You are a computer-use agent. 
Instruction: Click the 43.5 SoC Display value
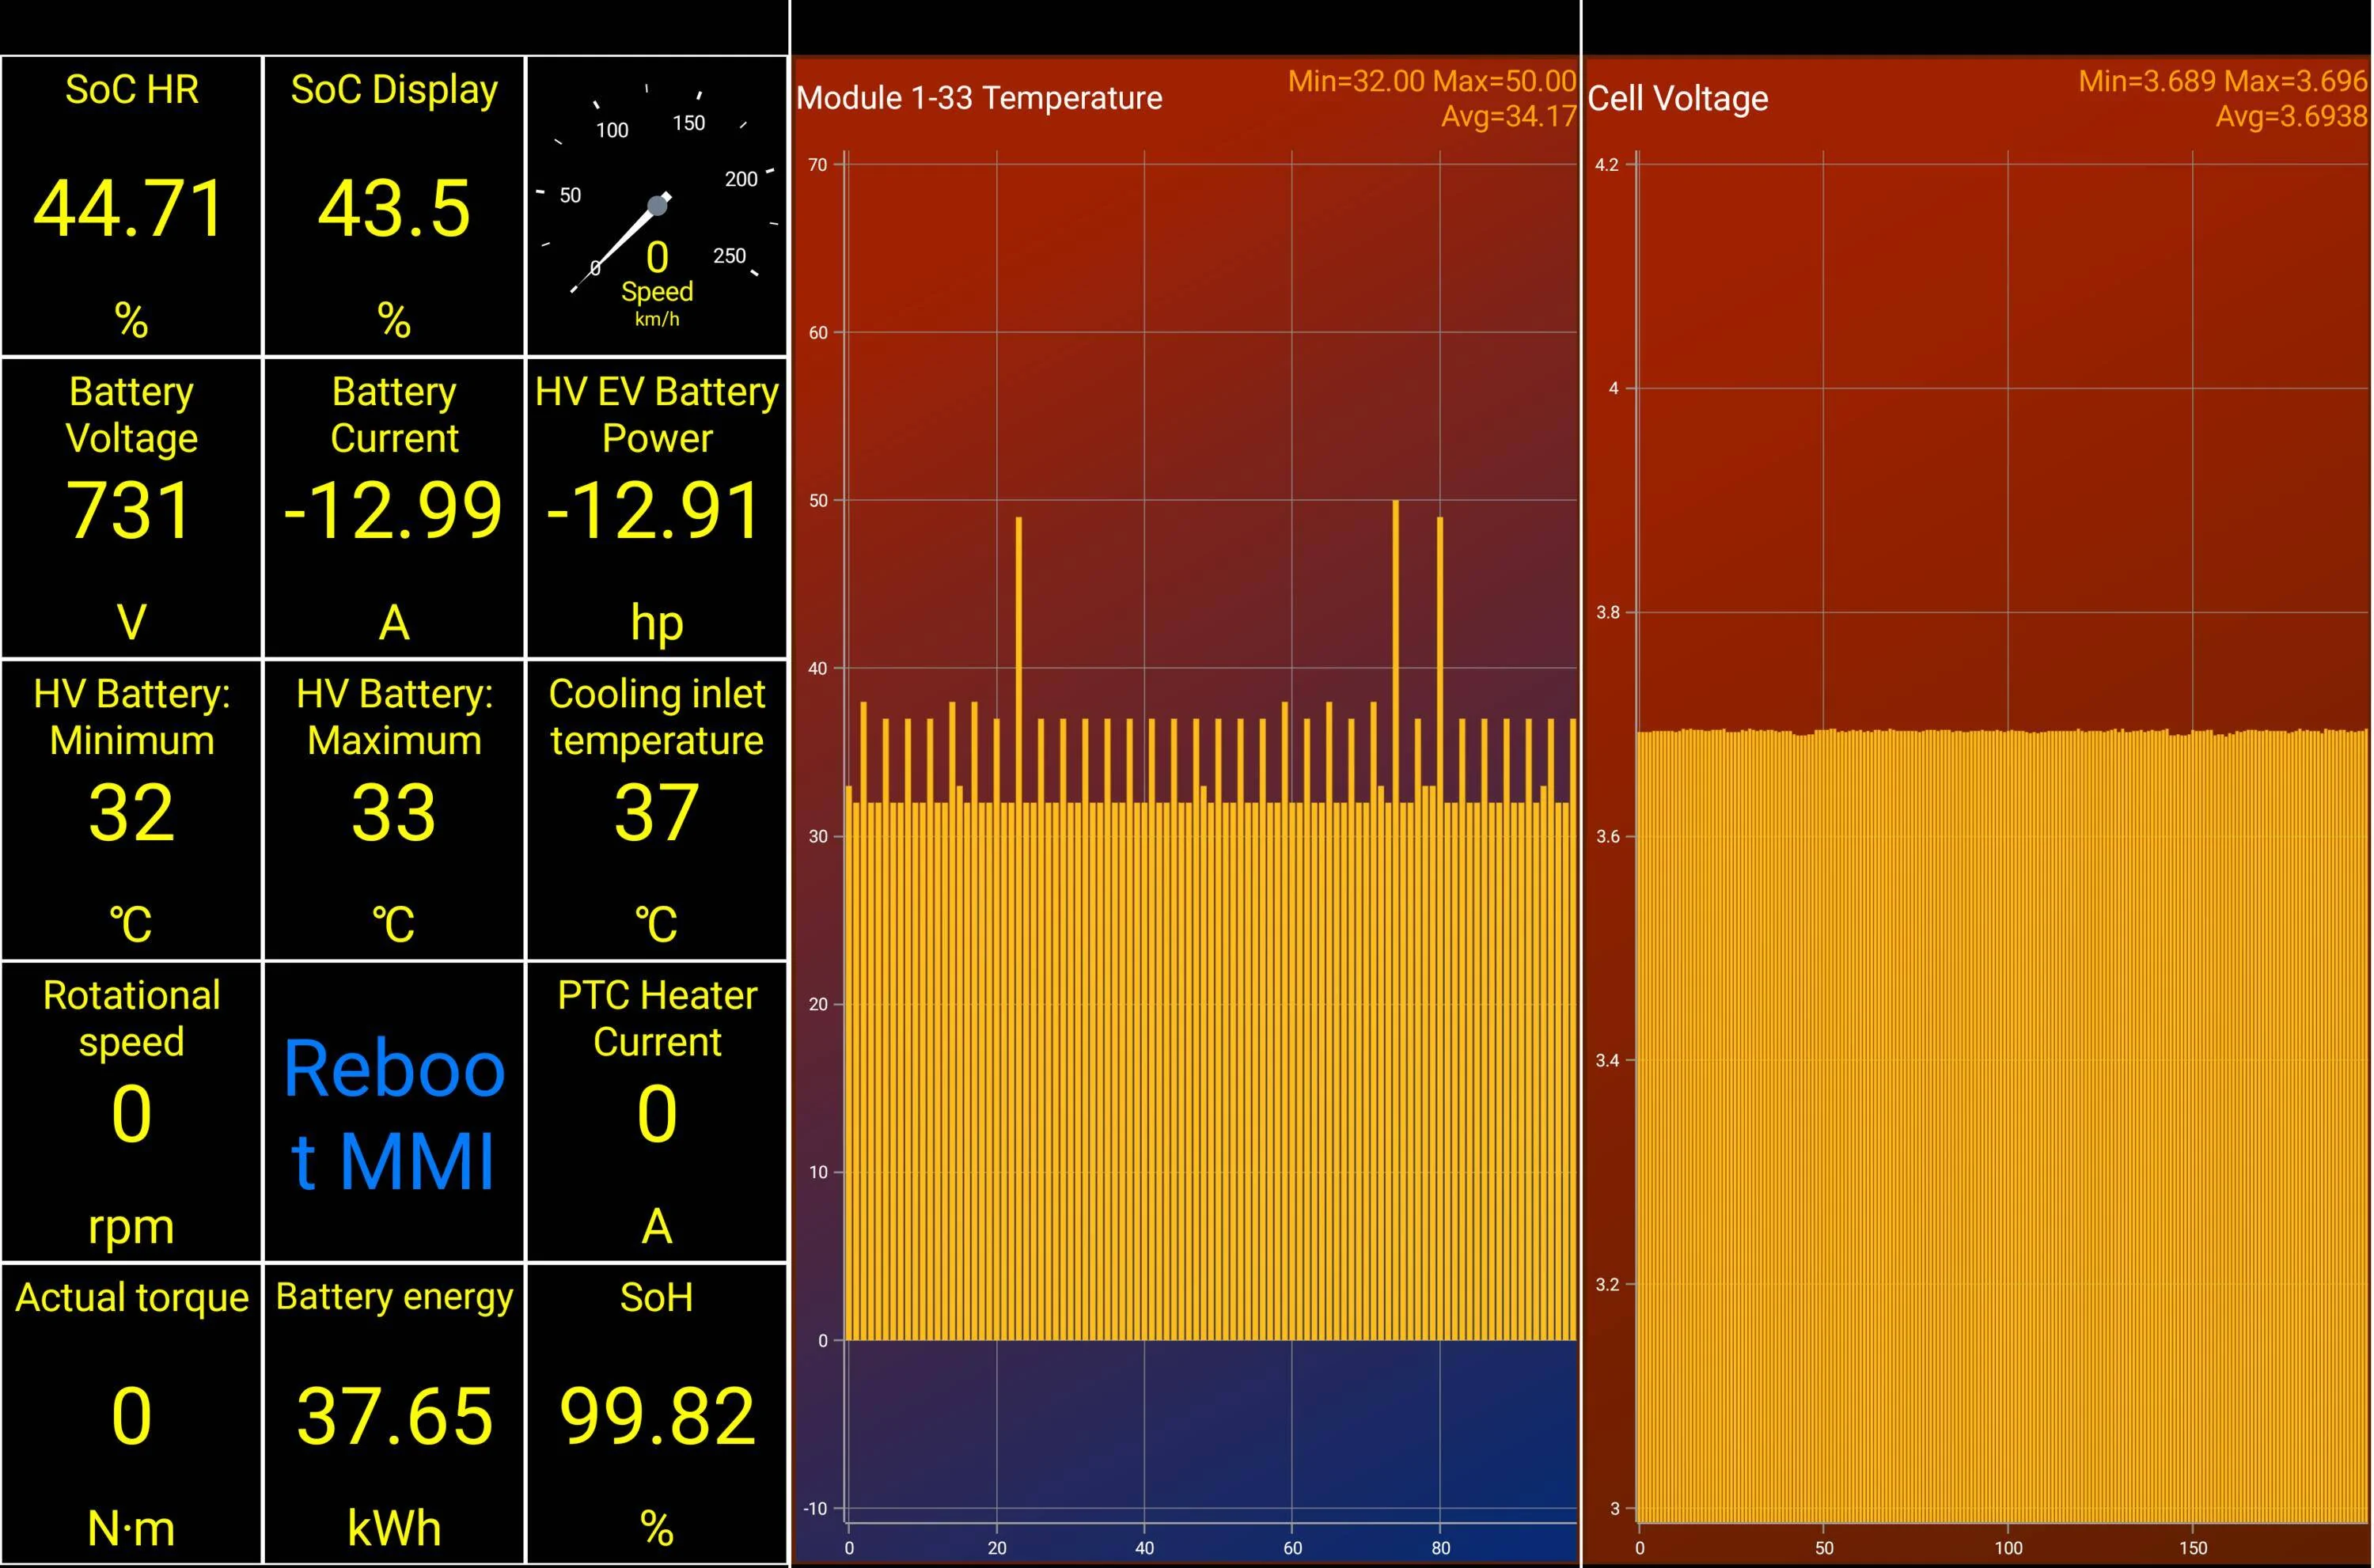[x=394, y=208]
